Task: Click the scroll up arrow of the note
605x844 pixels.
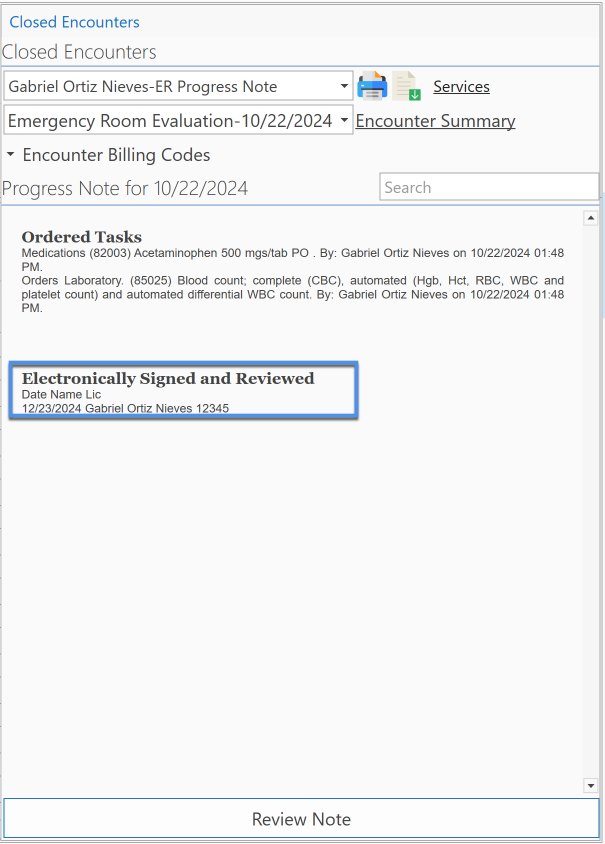Action: pos(590,218)
